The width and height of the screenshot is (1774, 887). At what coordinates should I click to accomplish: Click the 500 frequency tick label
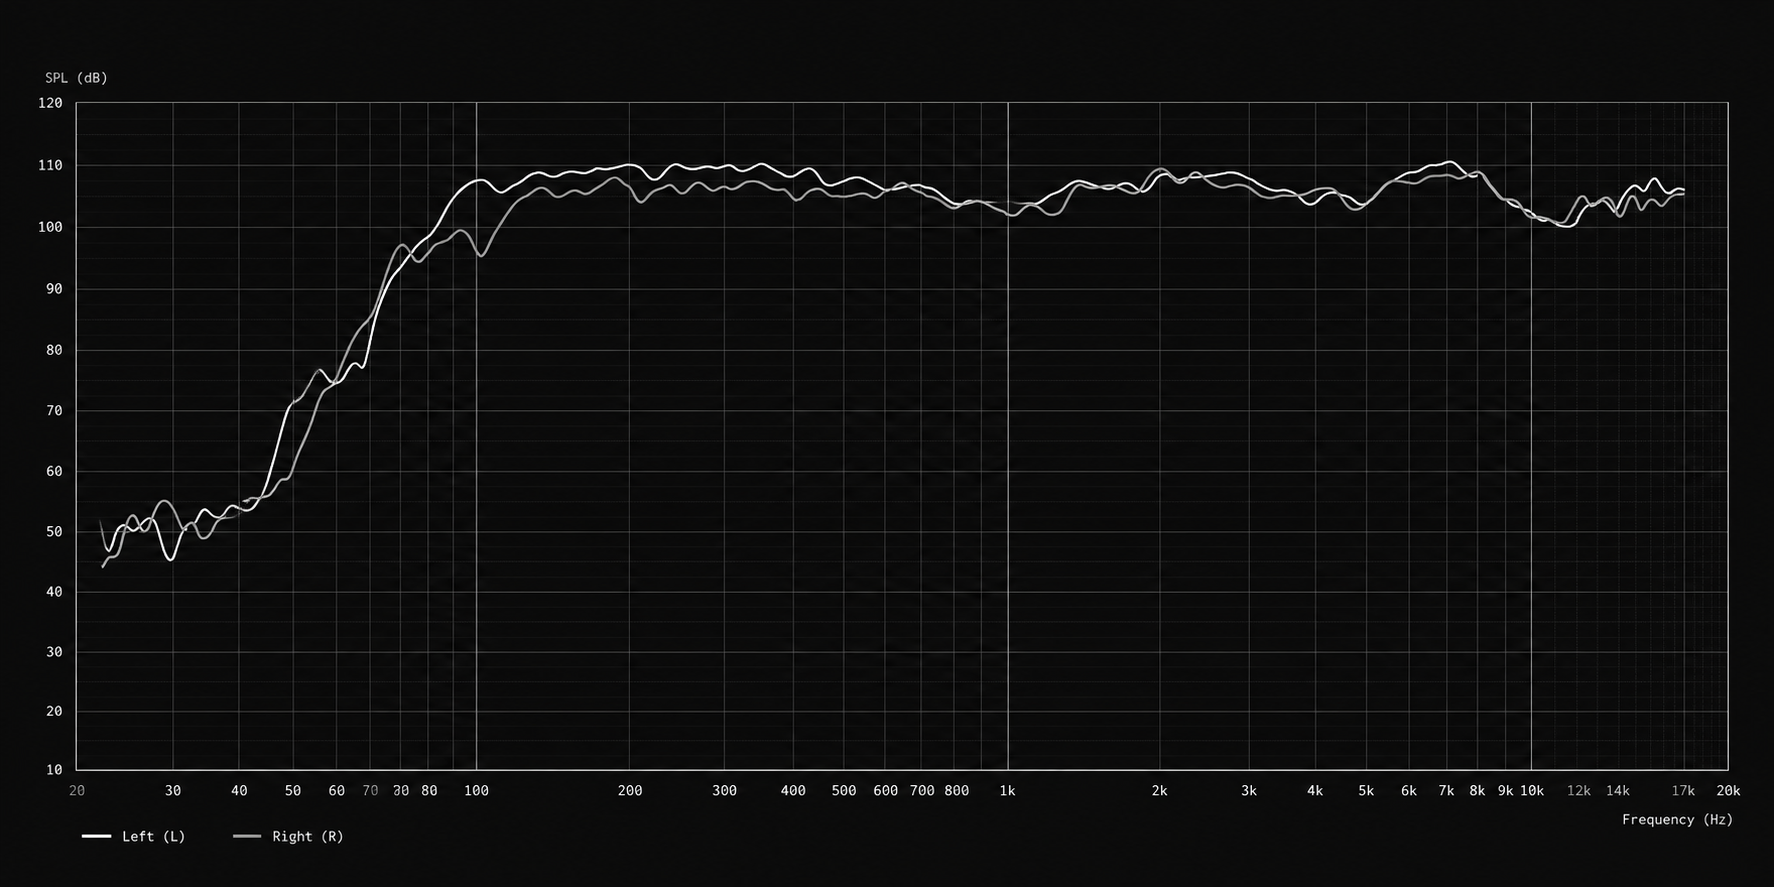(x=844, y=791)
